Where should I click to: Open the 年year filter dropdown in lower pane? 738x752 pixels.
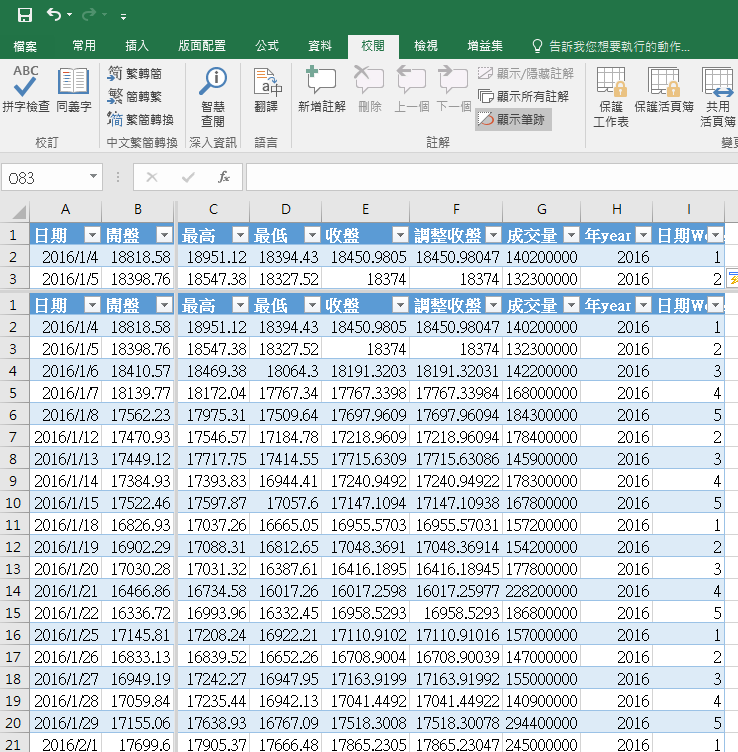[643, 305]
